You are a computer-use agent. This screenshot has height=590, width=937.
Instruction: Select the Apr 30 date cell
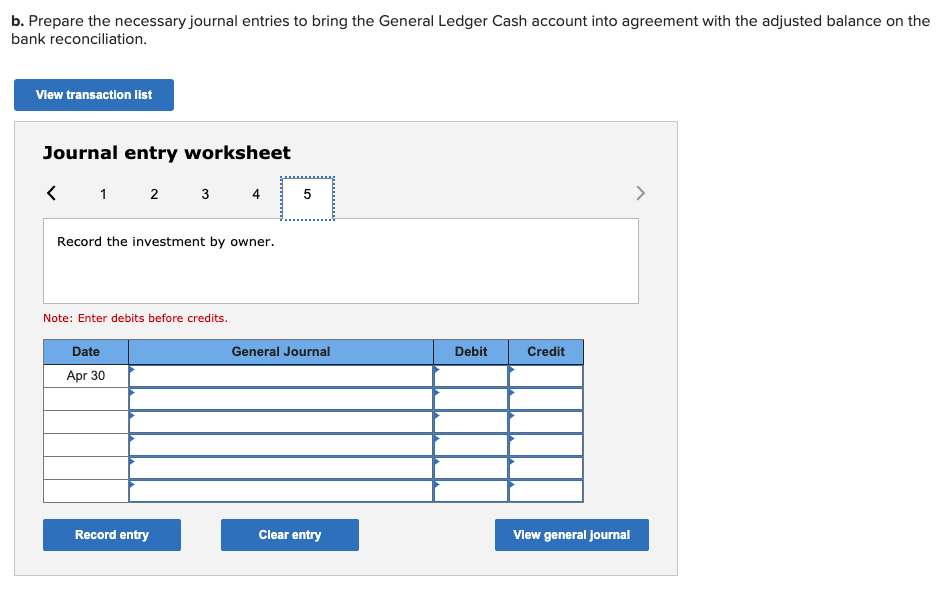click(85, 375)
